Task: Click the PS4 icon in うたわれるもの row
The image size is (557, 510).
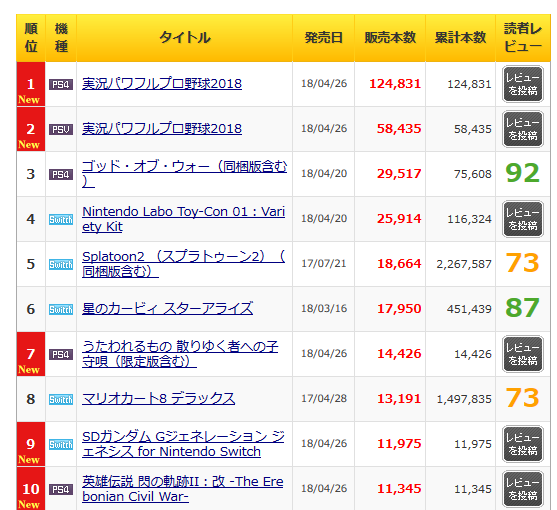Action: coord(61,354)
